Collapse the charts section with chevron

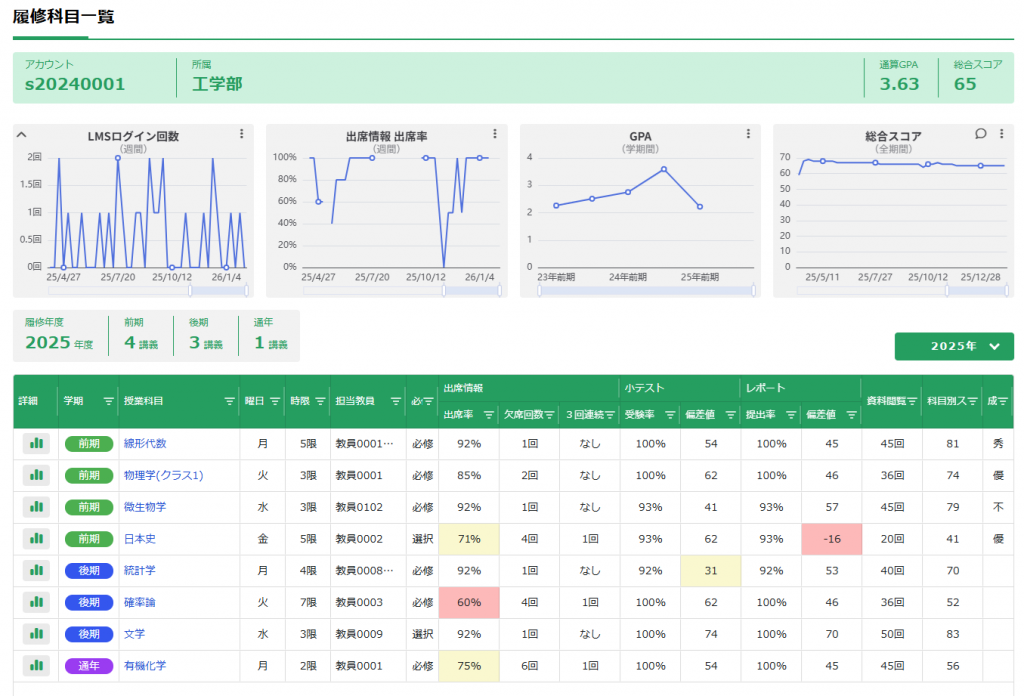[22, 135]
